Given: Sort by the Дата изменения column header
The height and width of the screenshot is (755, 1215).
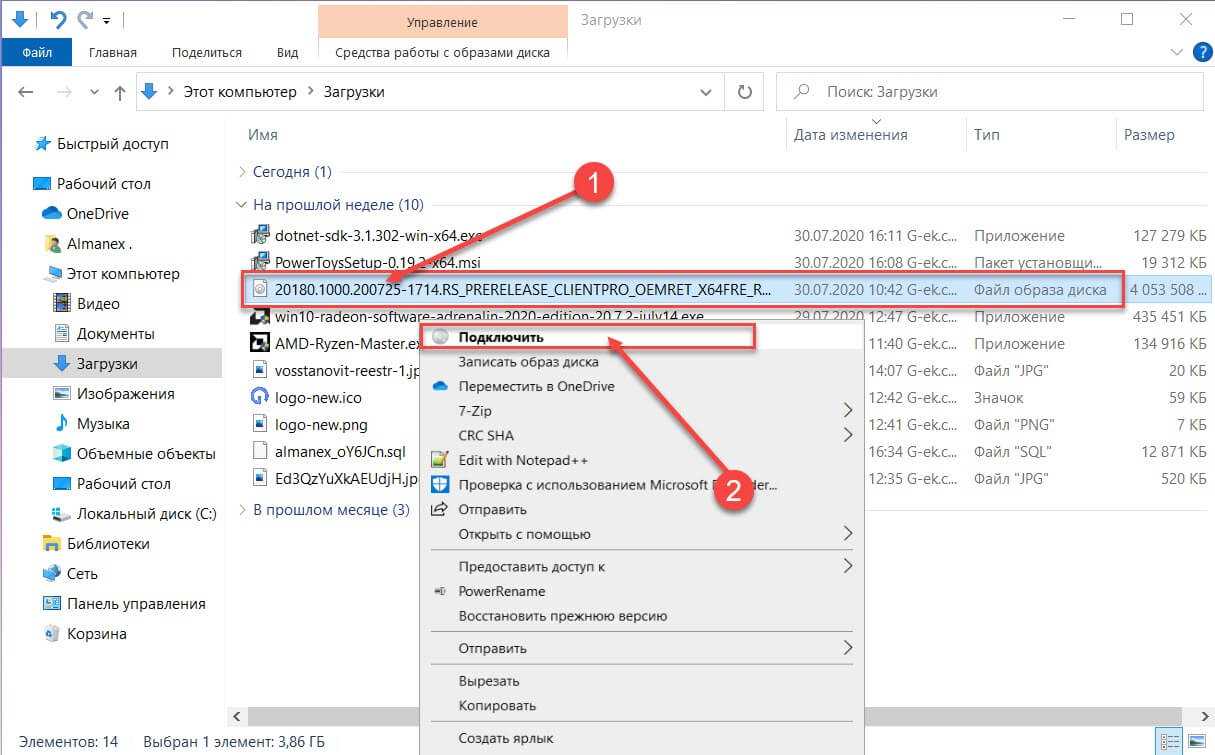Looking at the screenshot, I should pyautogui.click(x=850, y=134).
